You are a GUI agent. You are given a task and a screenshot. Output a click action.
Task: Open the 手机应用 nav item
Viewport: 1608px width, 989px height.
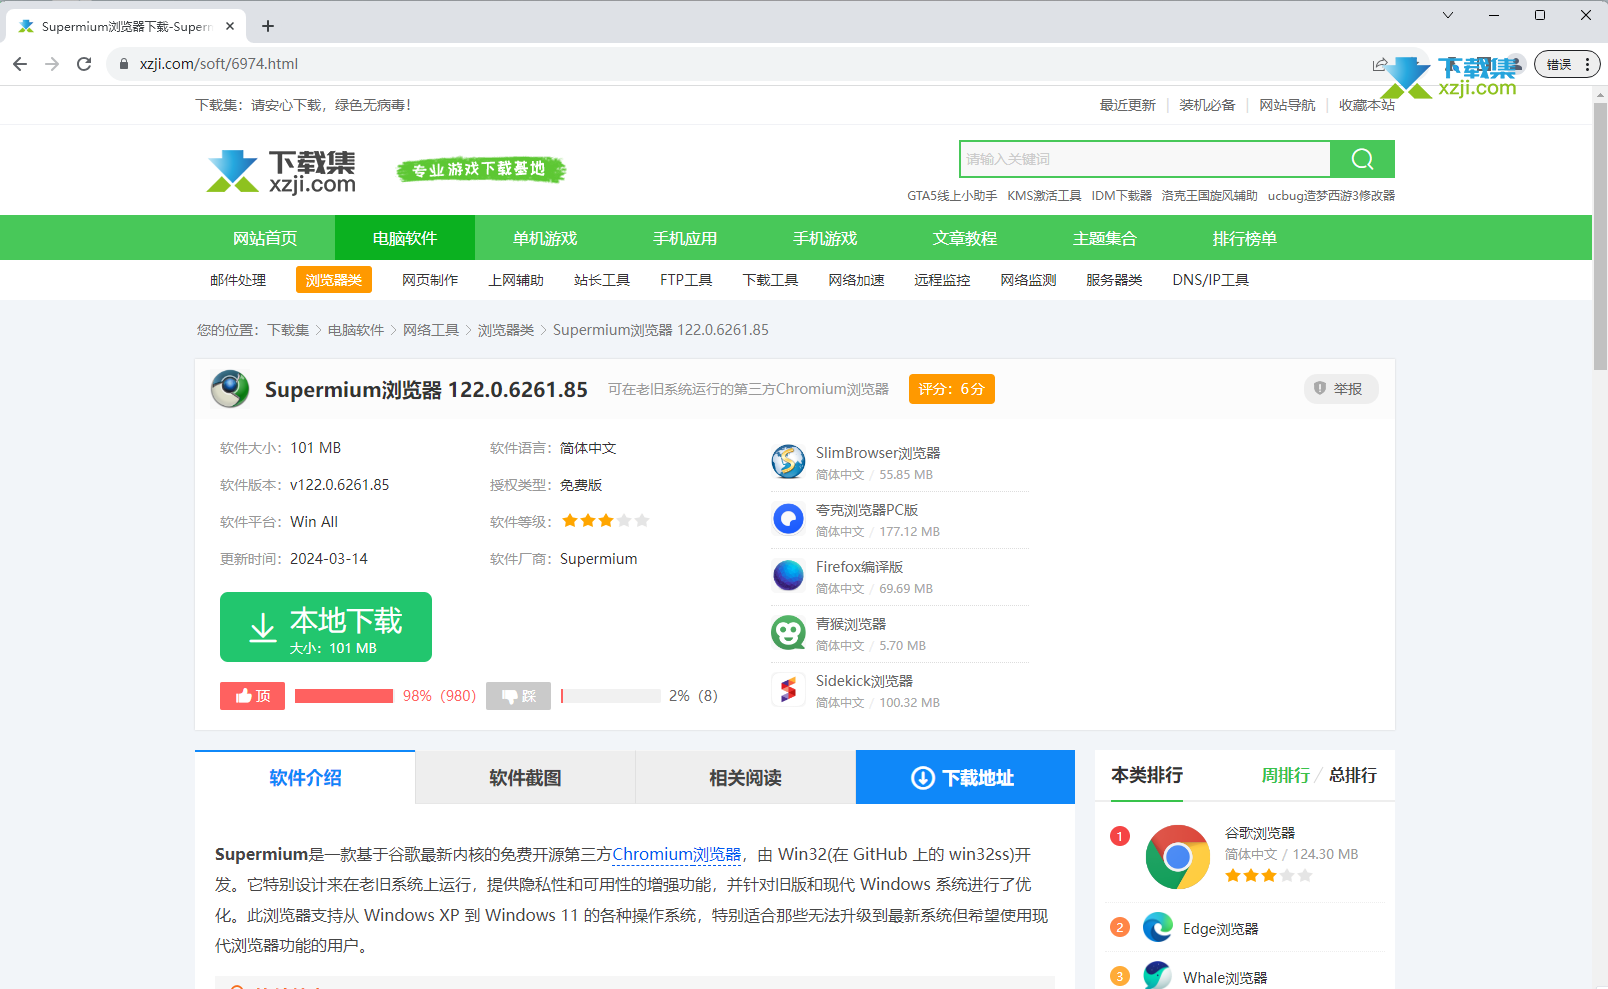point(685,238)
